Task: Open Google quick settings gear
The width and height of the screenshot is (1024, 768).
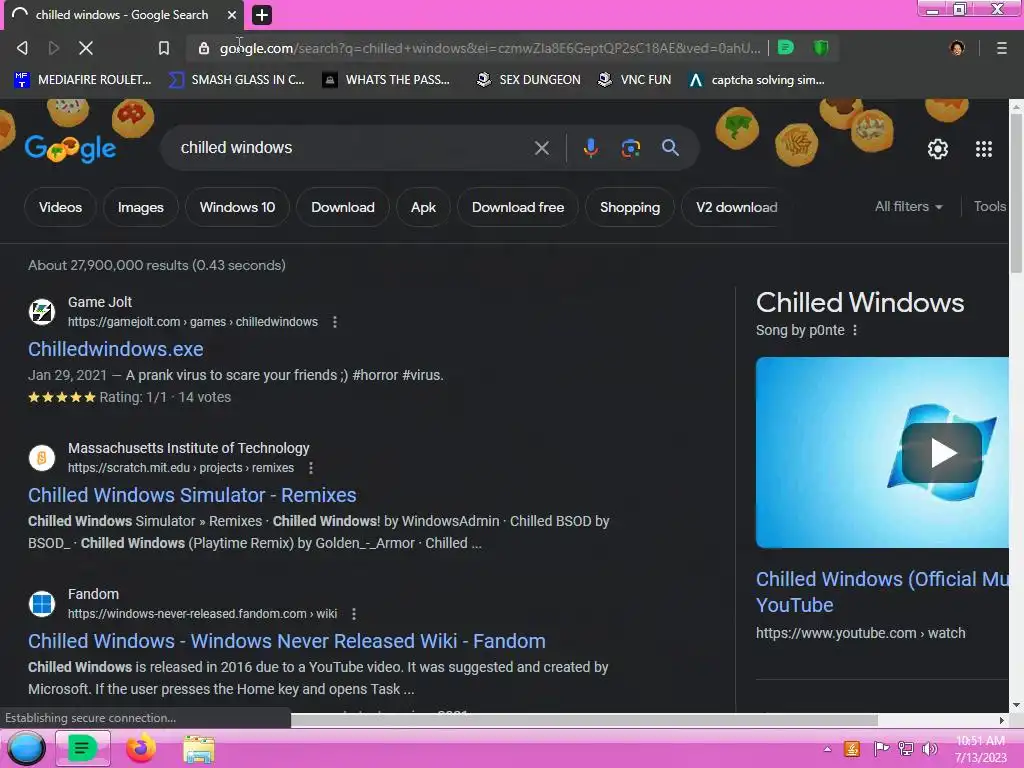Action: pyautogui.click(x=938, y=149)
